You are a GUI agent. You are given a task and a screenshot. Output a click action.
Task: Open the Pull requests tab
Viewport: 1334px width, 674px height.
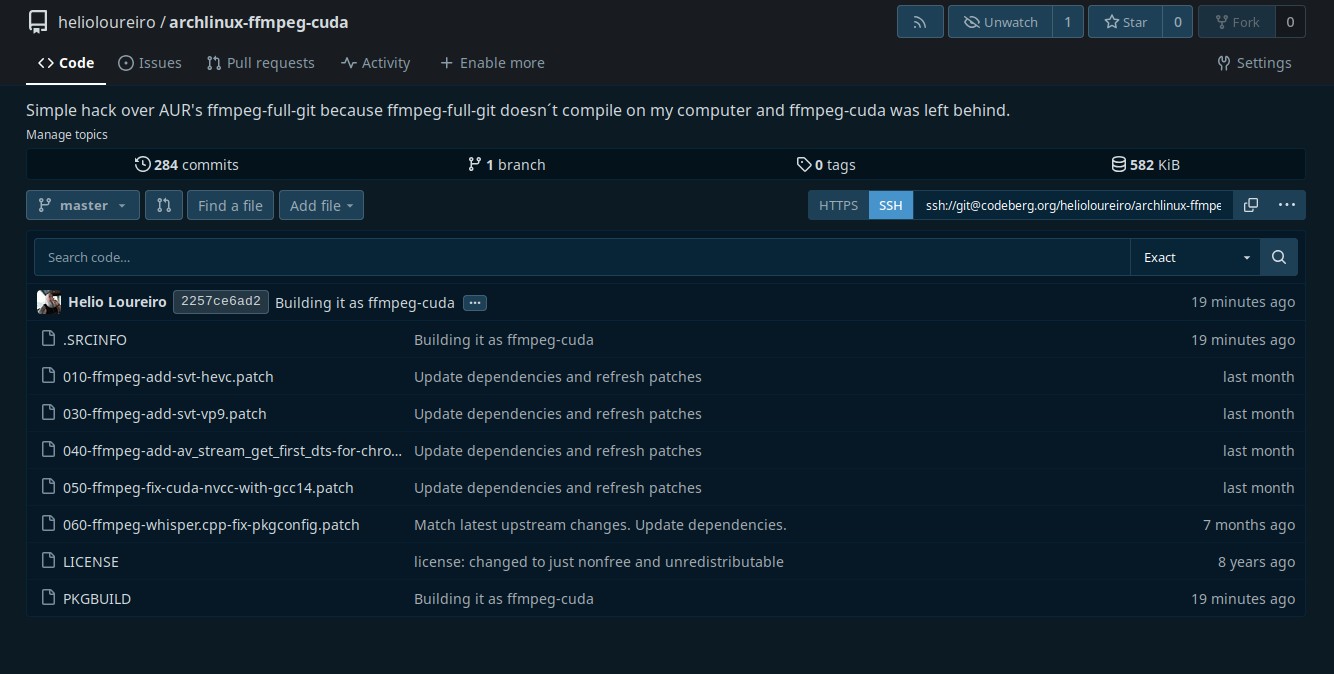tap(260, 63)
